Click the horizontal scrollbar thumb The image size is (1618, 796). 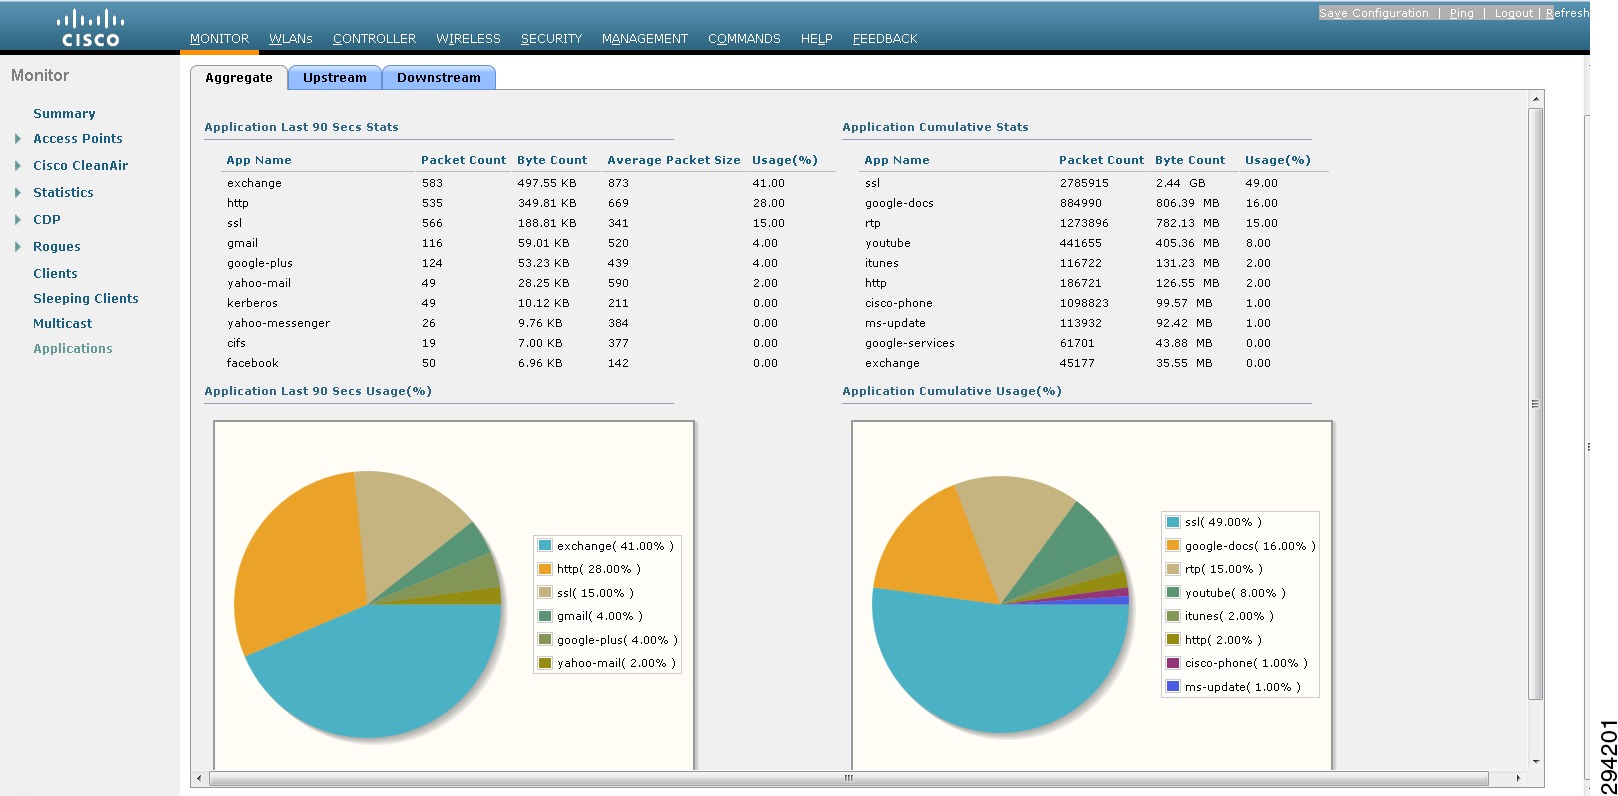[848, 778]
